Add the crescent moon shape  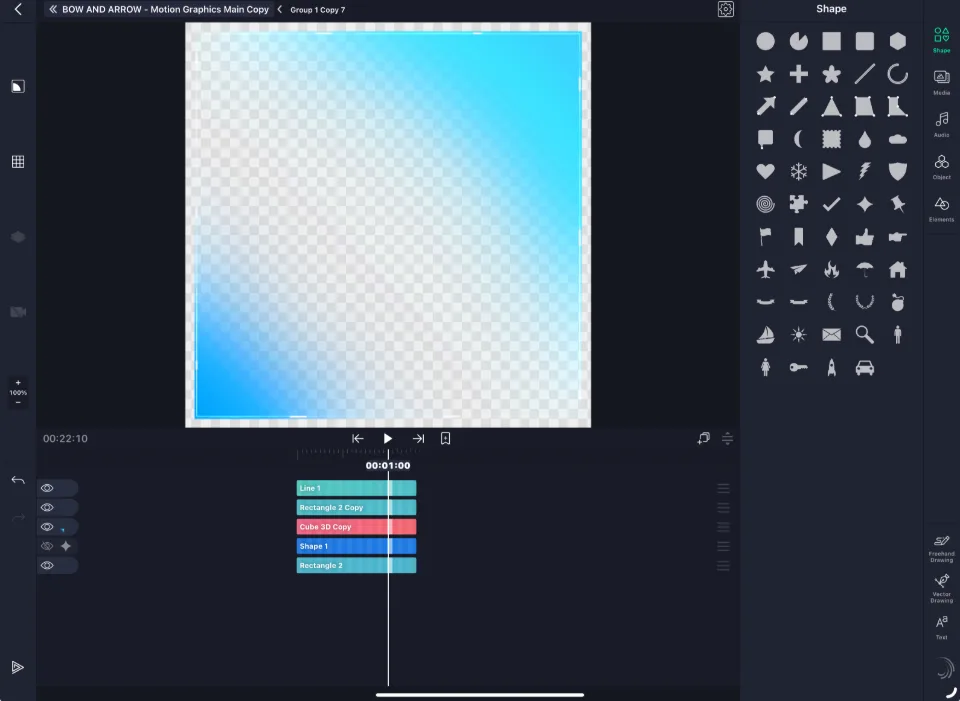(x=798, y=139)
